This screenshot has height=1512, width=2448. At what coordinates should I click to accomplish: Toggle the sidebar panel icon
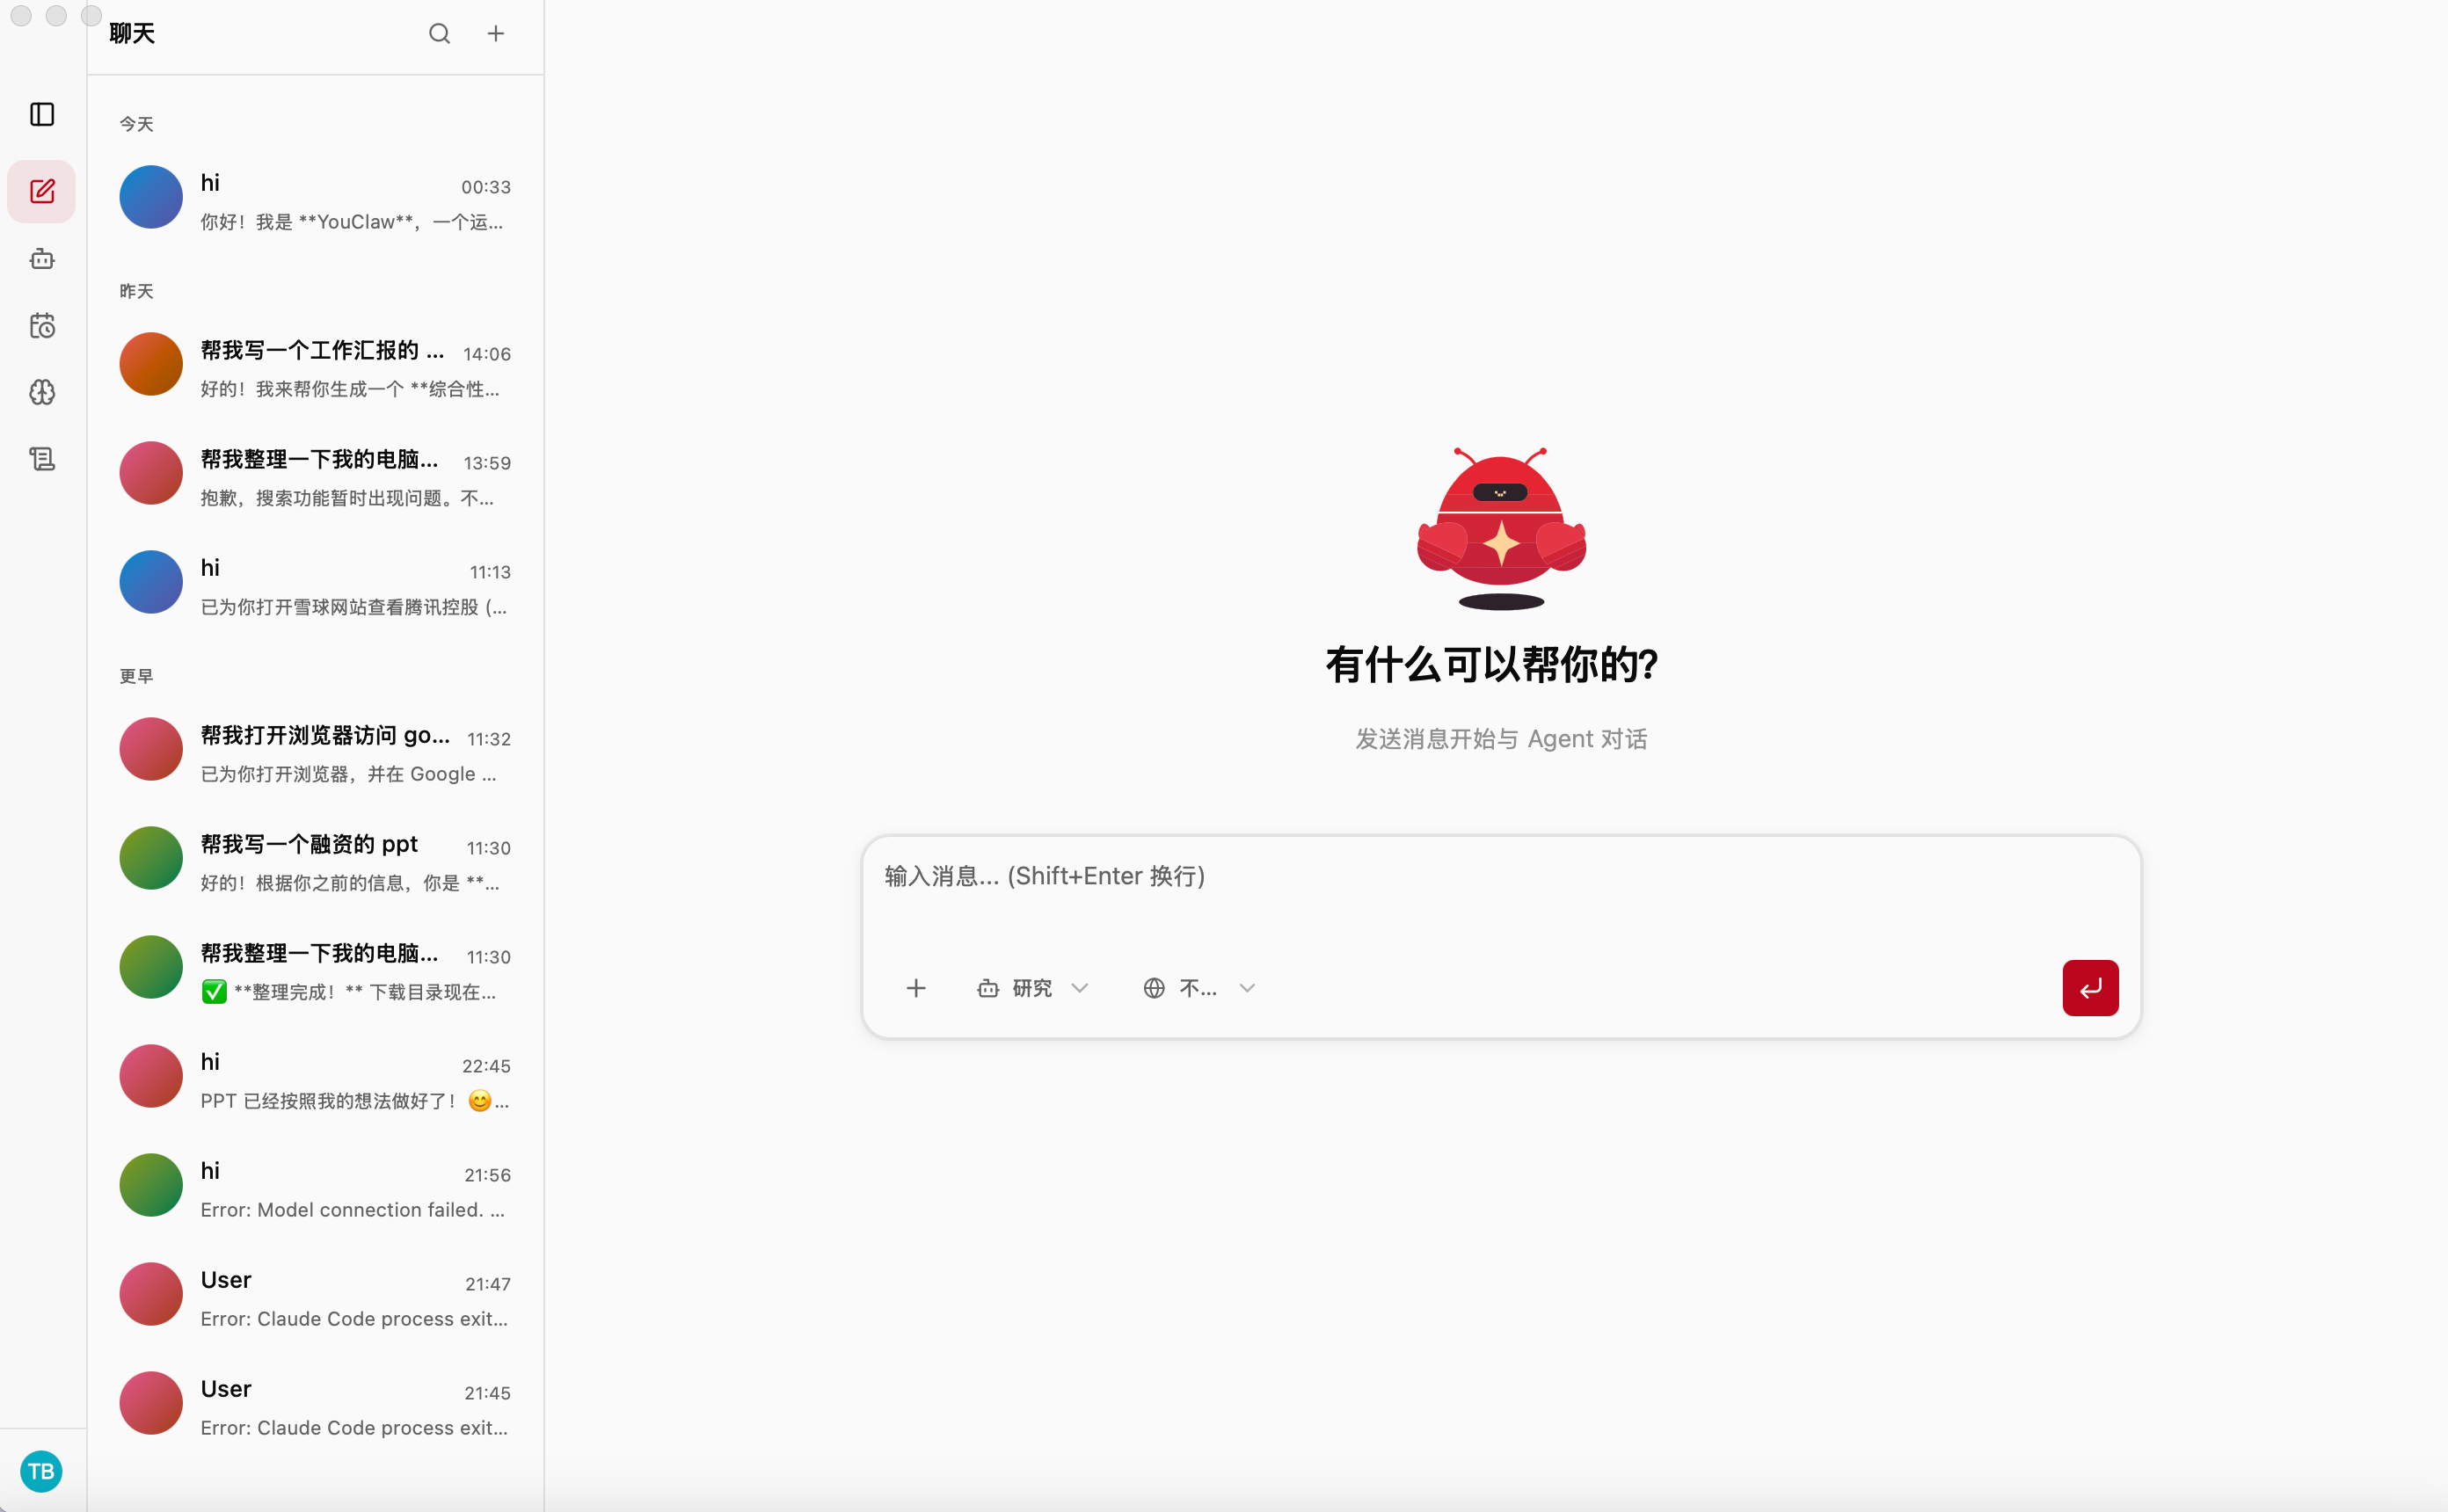(42, 115)
